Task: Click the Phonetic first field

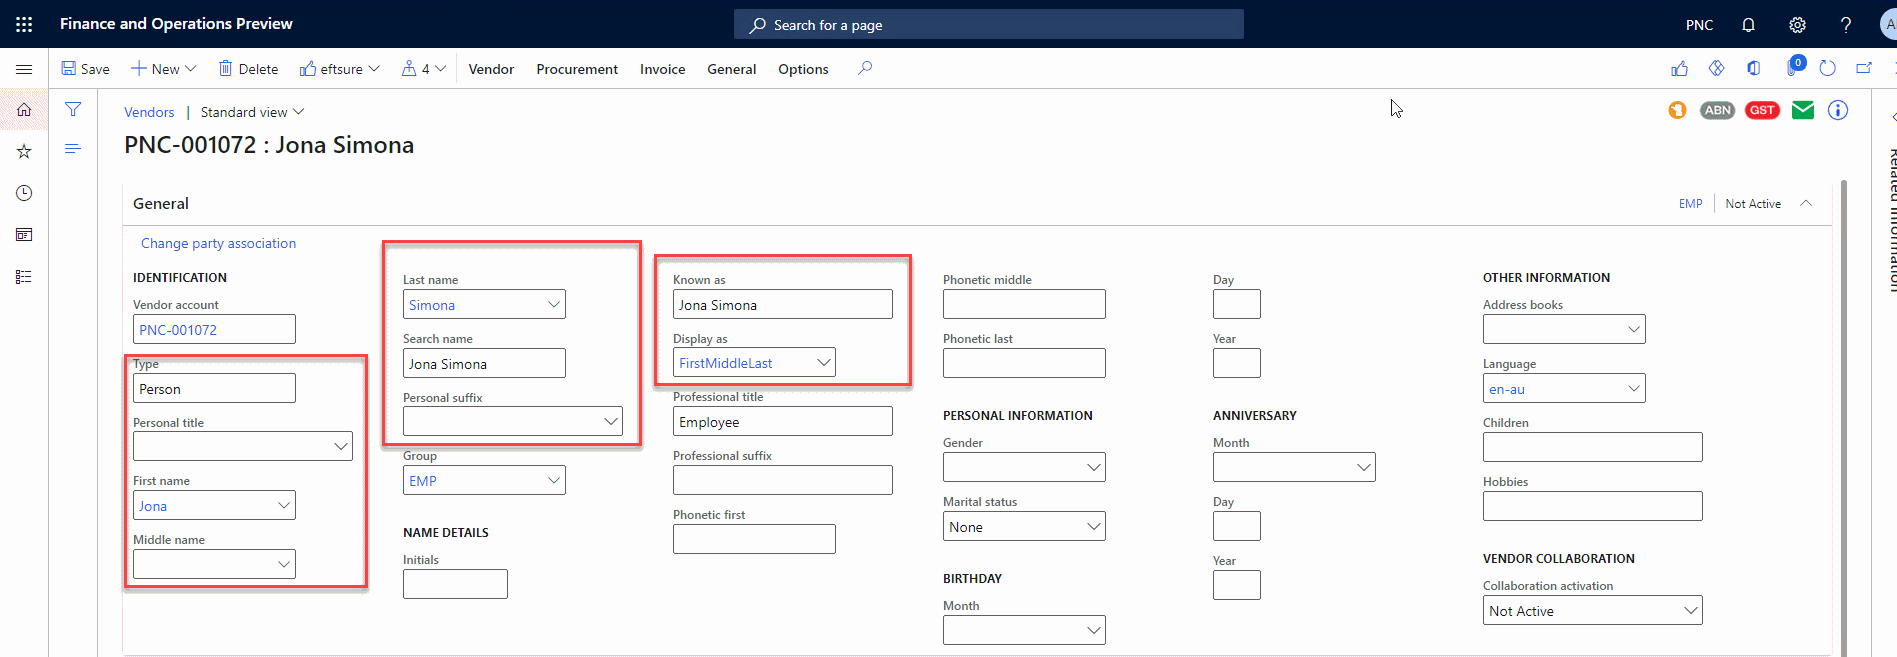Action: click(754, 539)
